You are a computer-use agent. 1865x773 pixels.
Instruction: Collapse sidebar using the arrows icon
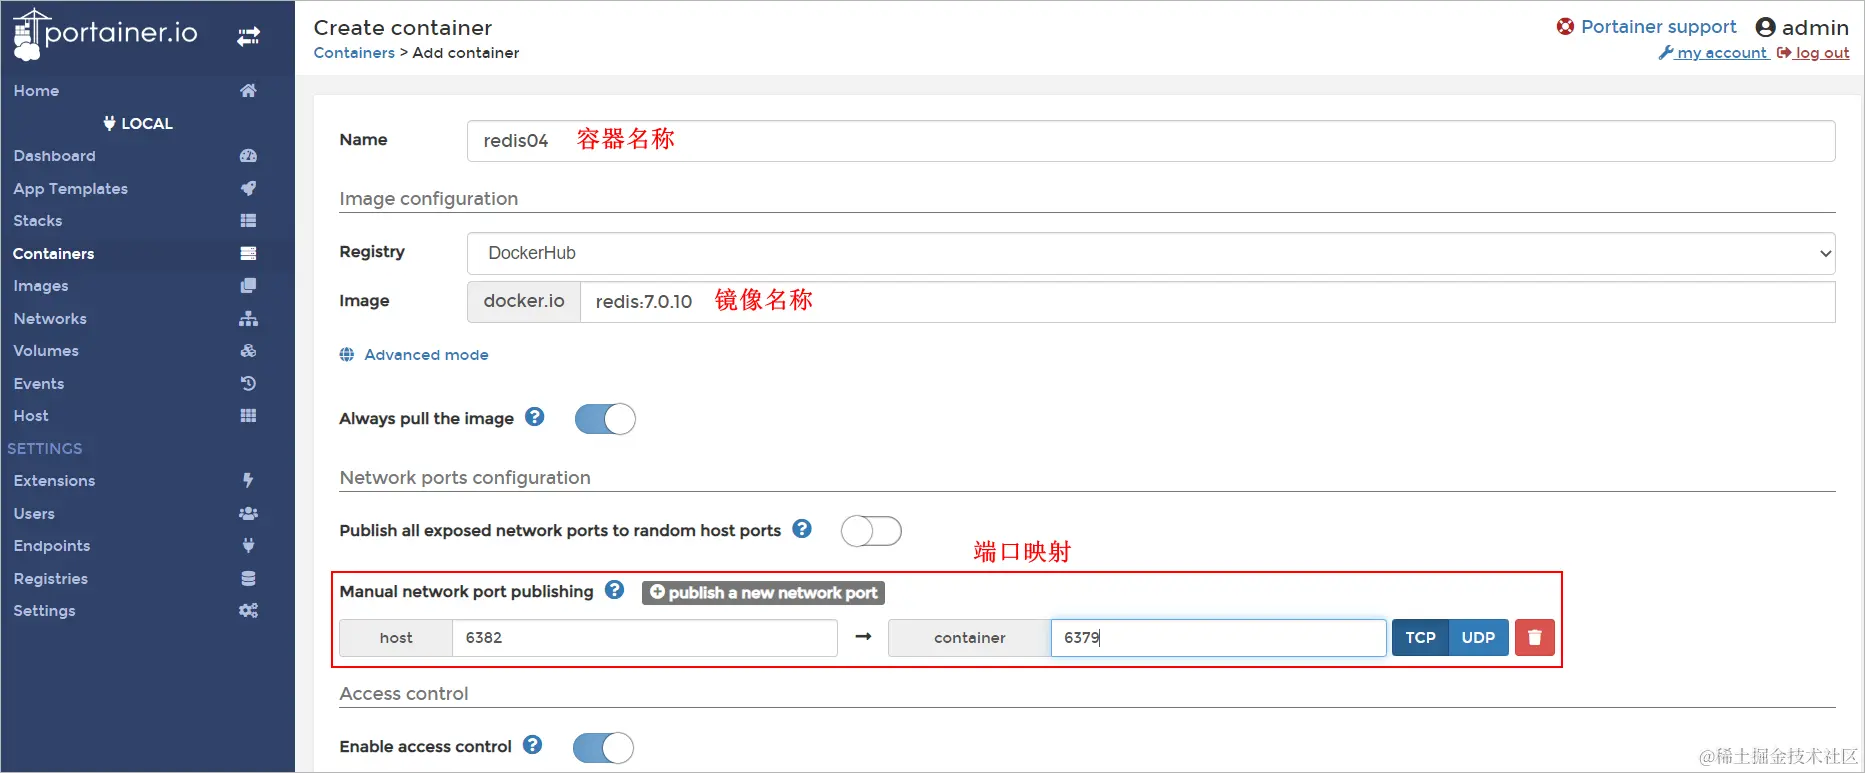(x=248, y=37)
